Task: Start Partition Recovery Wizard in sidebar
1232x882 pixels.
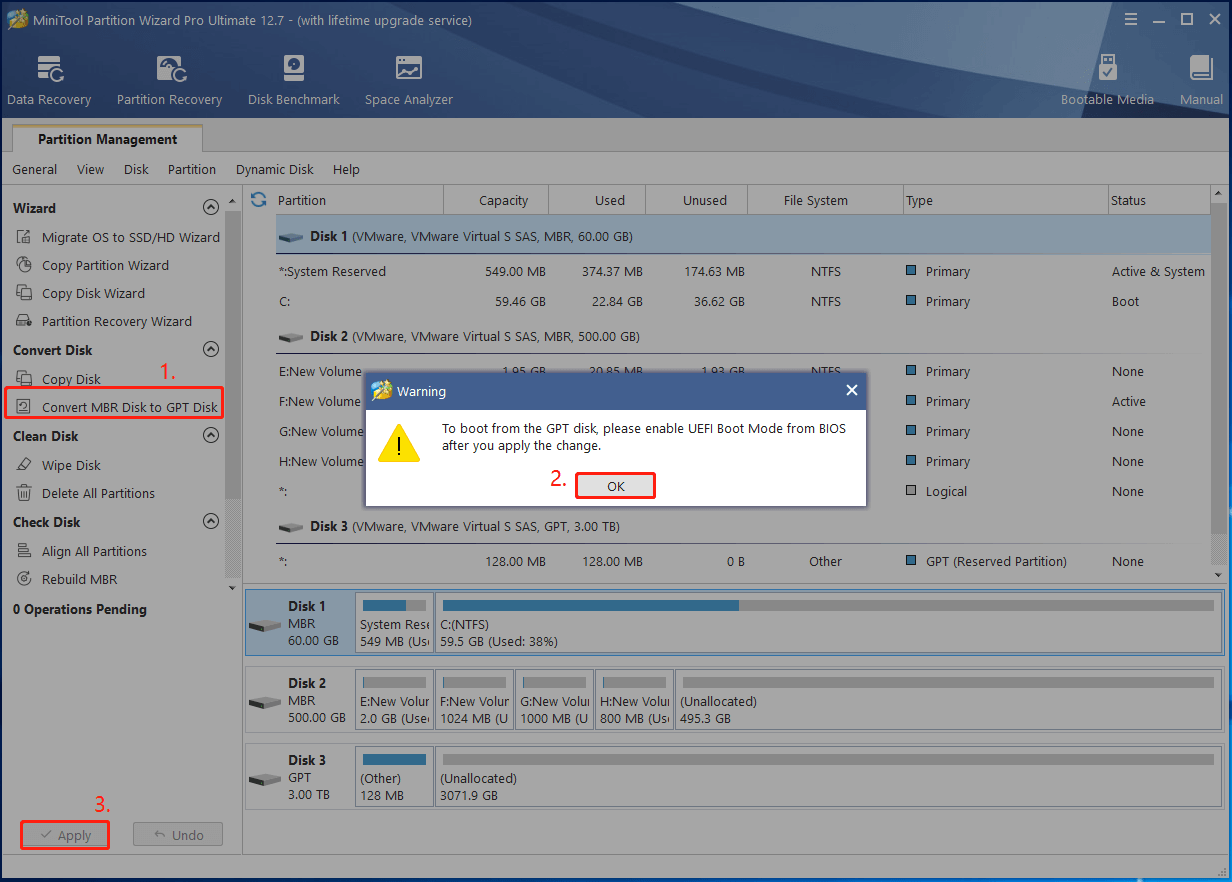Action: (x=103, y=321)
